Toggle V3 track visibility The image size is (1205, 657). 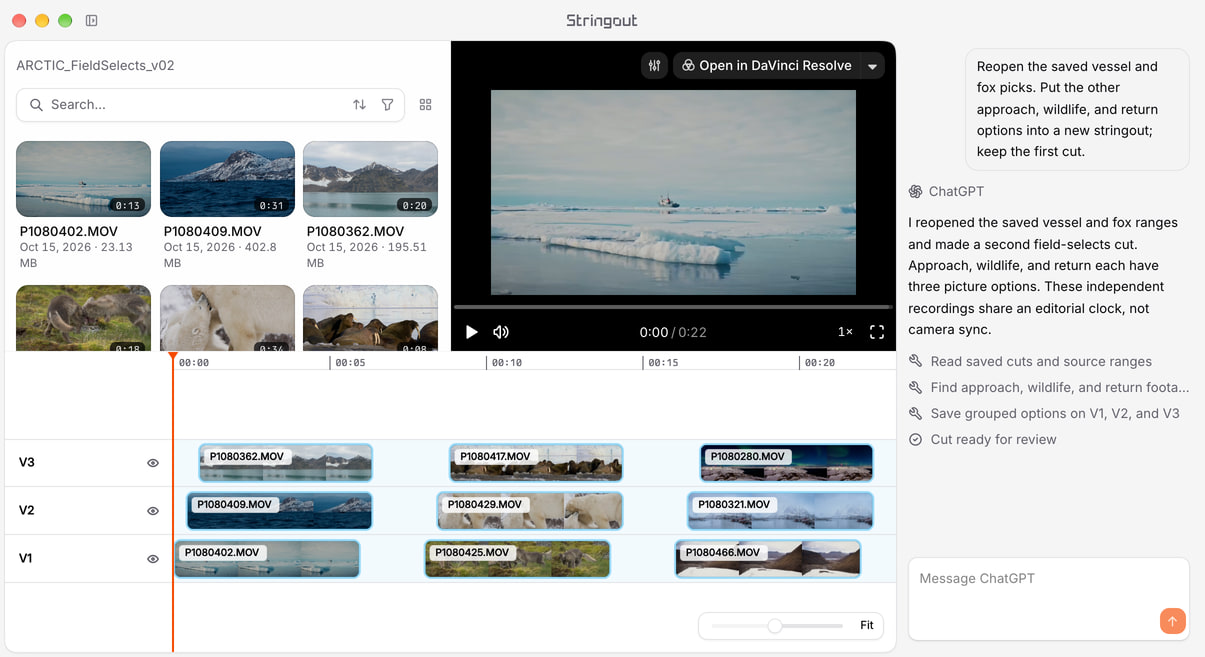(x=153, y=463)
